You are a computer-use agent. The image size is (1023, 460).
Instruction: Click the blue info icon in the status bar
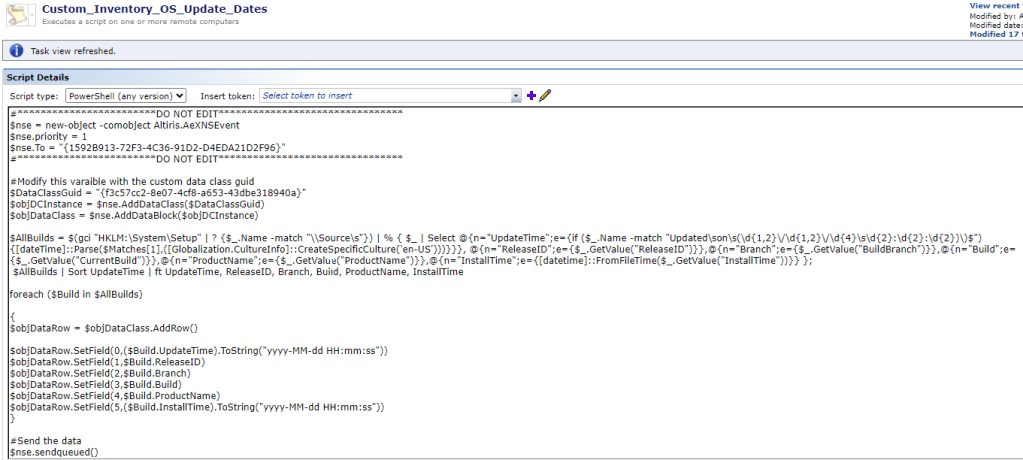click(16, 51)
